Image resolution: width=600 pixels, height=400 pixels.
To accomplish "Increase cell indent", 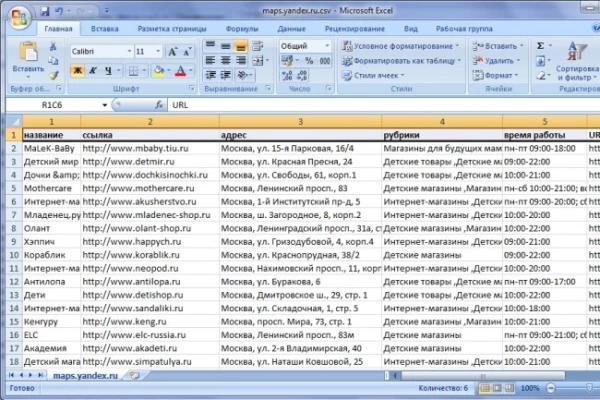I will pos(225,75).
